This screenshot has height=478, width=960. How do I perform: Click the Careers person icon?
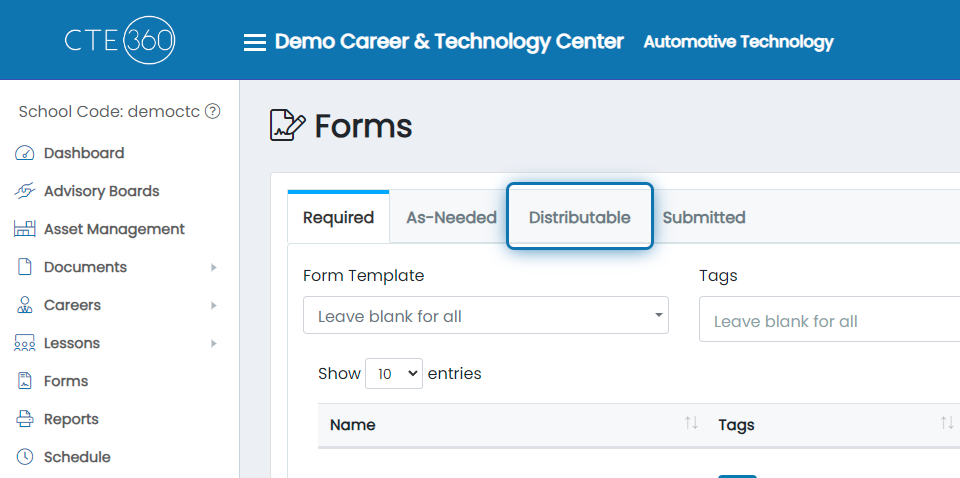24,305
